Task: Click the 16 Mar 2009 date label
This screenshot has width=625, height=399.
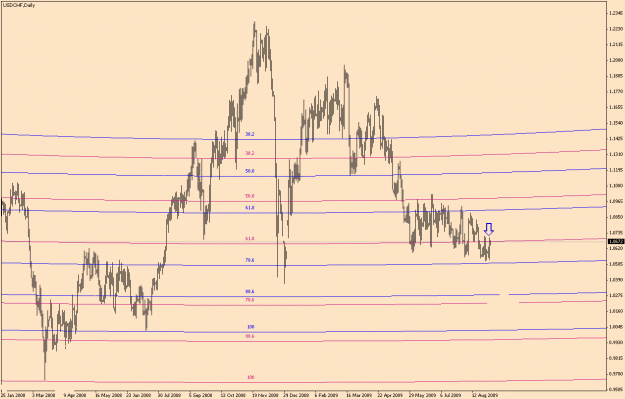Action: (x=359, y=395)
